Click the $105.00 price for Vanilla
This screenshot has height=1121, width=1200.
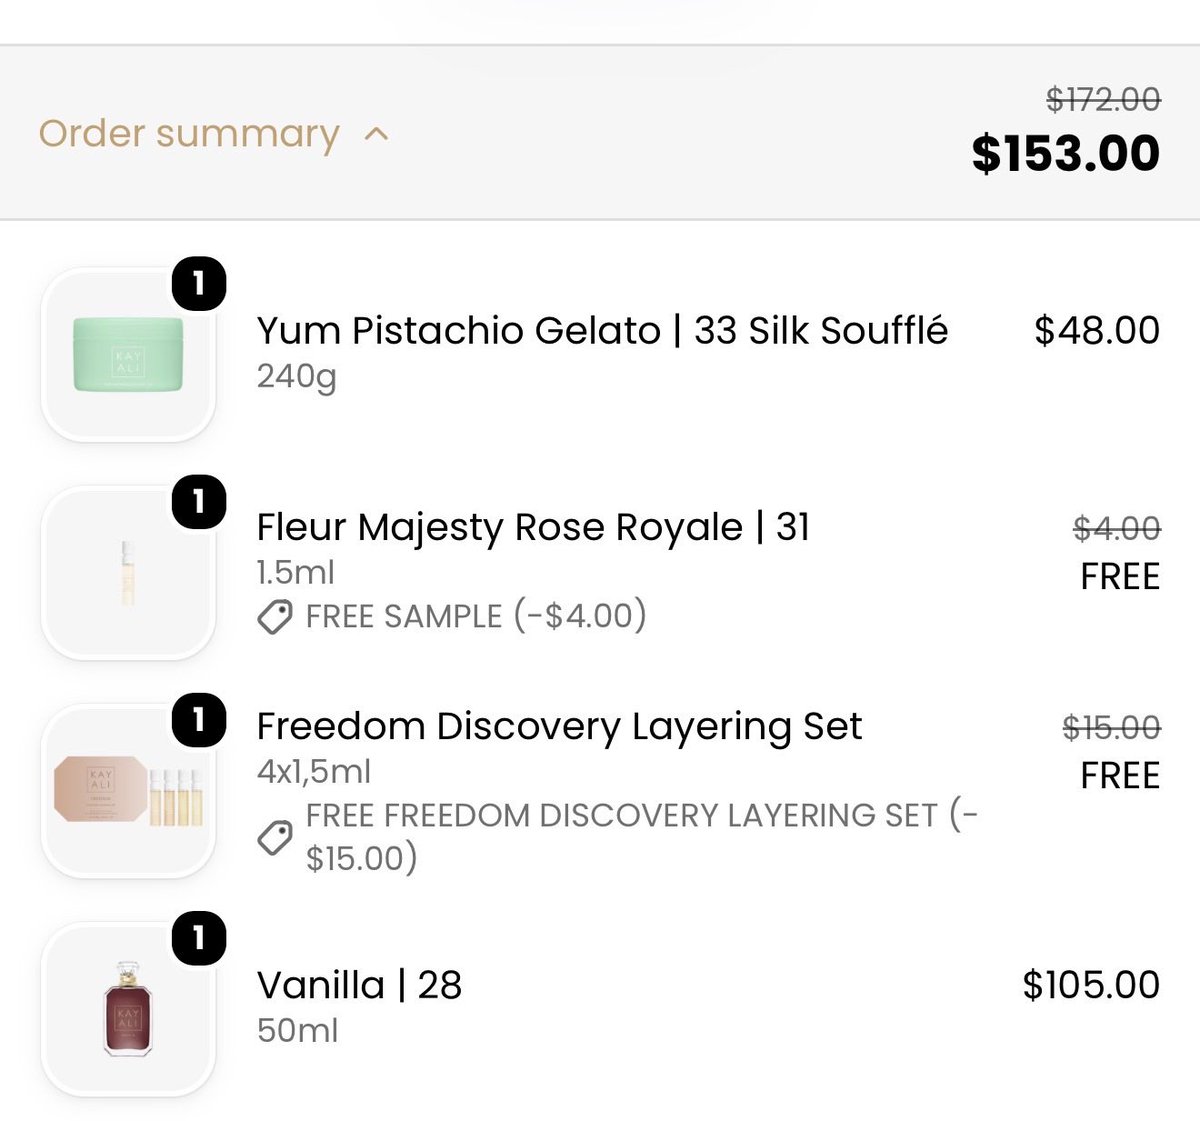click(x=1091, y=985)
